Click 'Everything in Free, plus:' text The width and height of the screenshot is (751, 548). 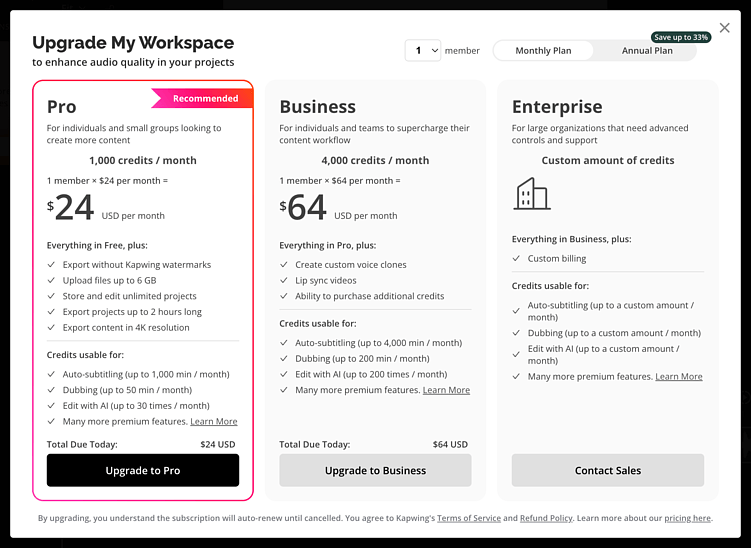point(97,245)
